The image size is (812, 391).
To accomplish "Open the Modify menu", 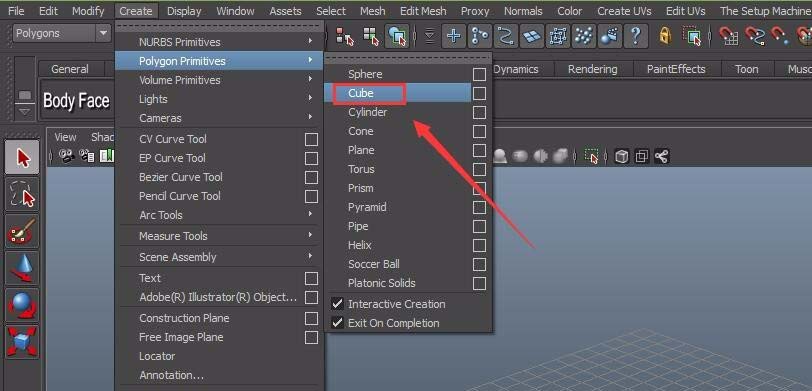I will point(88,11).
